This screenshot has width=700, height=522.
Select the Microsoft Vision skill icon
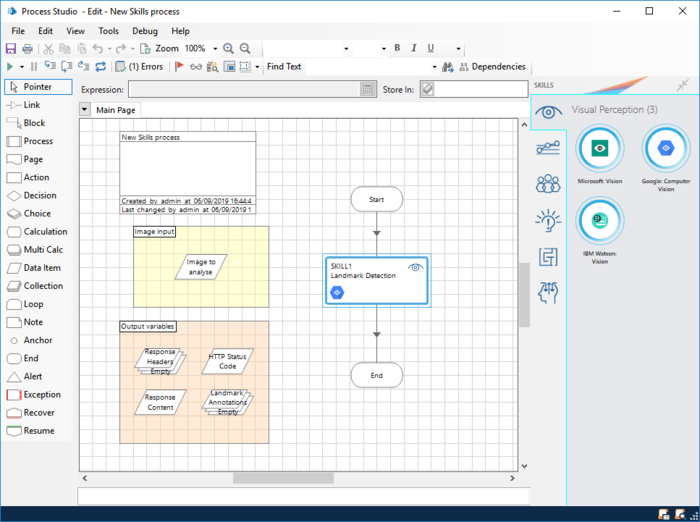(599, 148)
